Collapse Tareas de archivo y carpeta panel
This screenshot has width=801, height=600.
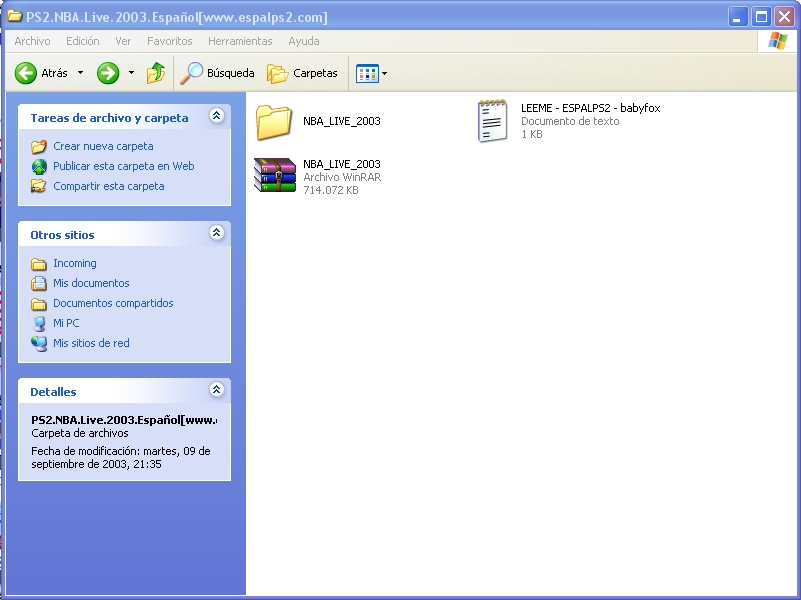[217, 116]
